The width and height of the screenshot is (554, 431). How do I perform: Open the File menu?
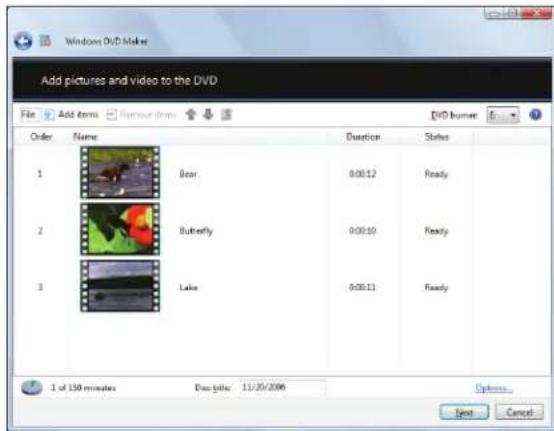coord(28,114)
